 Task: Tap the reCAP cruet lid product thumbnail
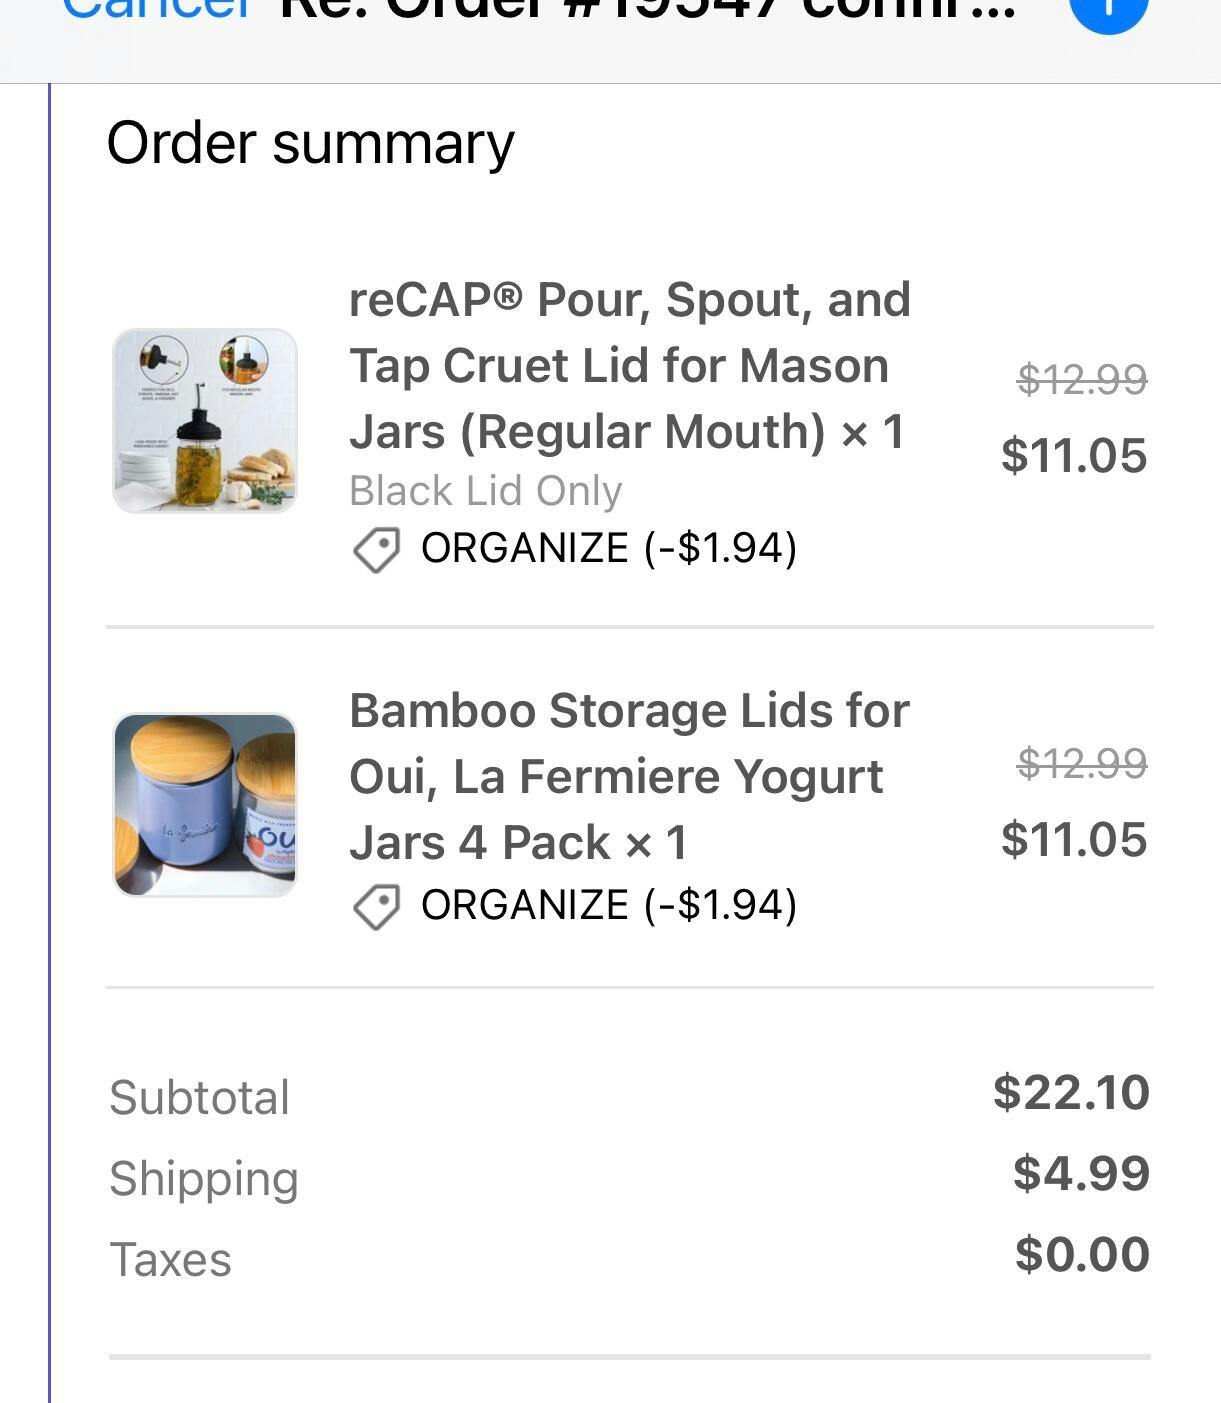205,421
